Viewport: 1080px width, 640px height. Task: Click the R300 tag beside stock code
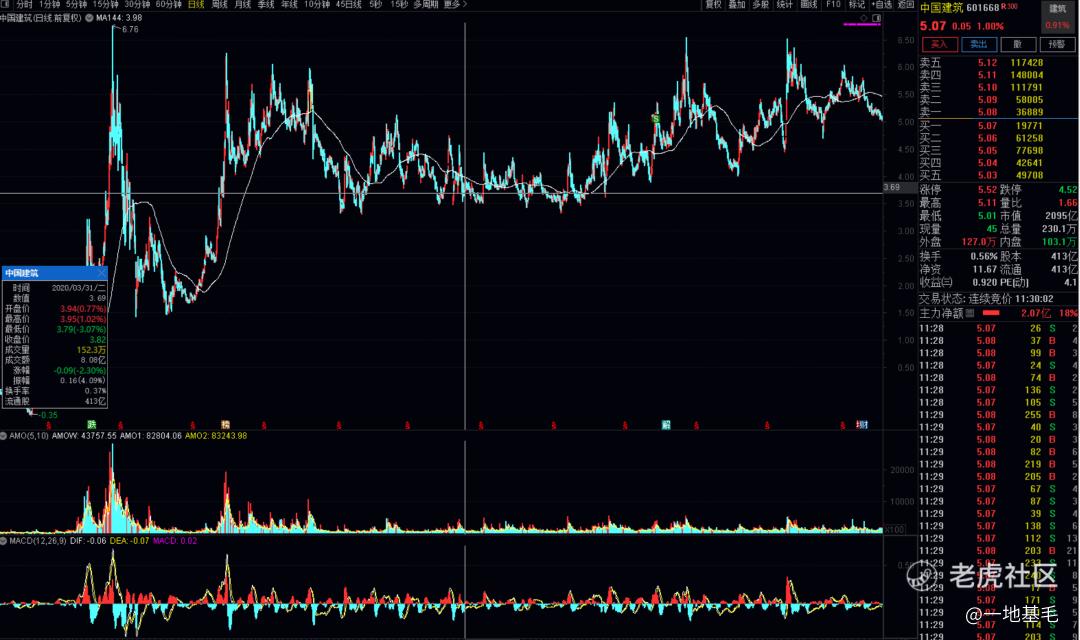point(1009,6)
